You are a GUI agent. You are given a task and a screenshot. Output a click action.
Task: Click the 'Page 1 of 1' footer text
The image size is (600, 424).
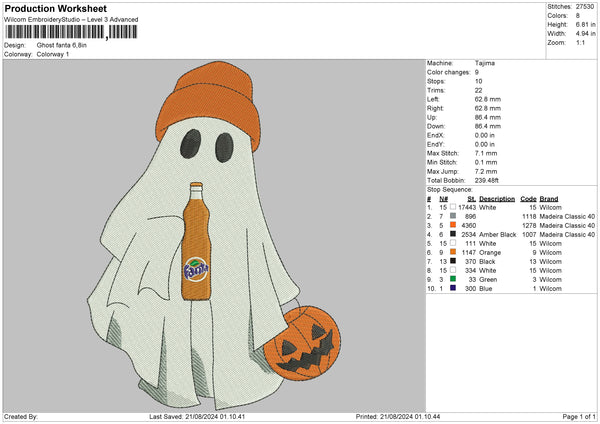[579, 416]
